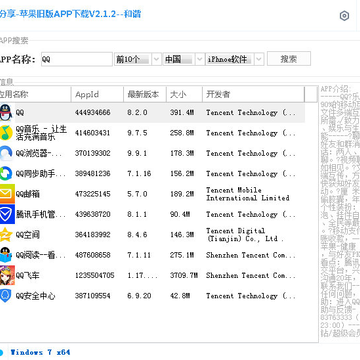360x360 pixels.
Task: Click the version 6.9.20 cell
Action: pyautogui.click(x=139, y=296)
